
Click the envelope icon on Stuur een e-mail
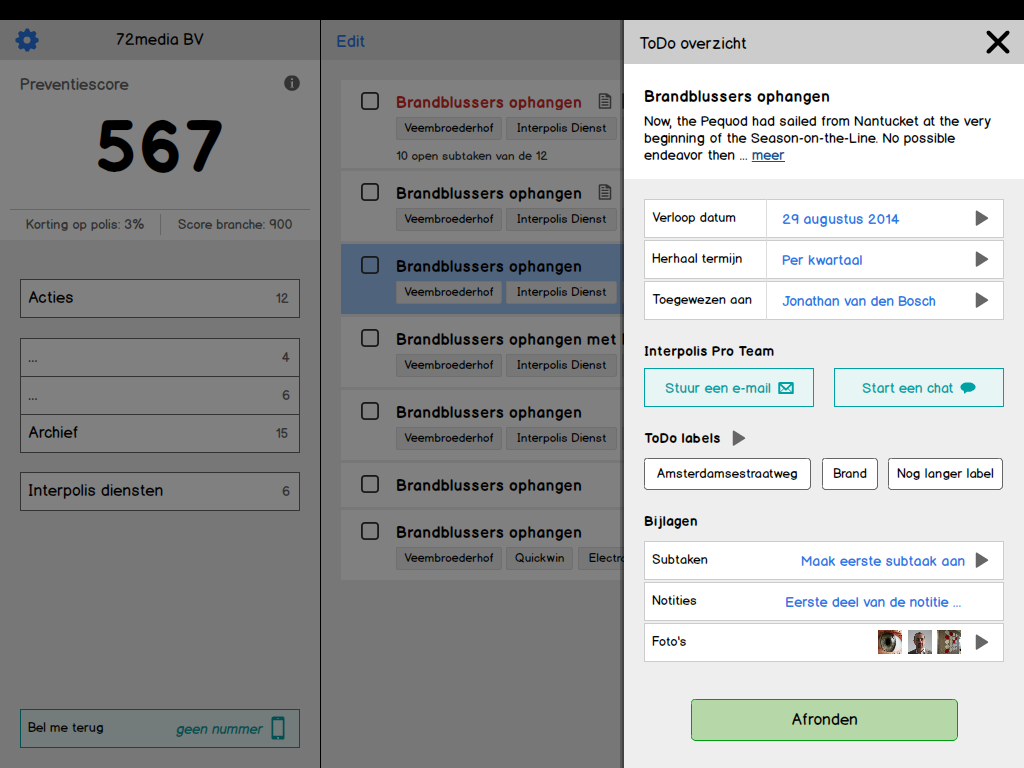coord(786,388)
